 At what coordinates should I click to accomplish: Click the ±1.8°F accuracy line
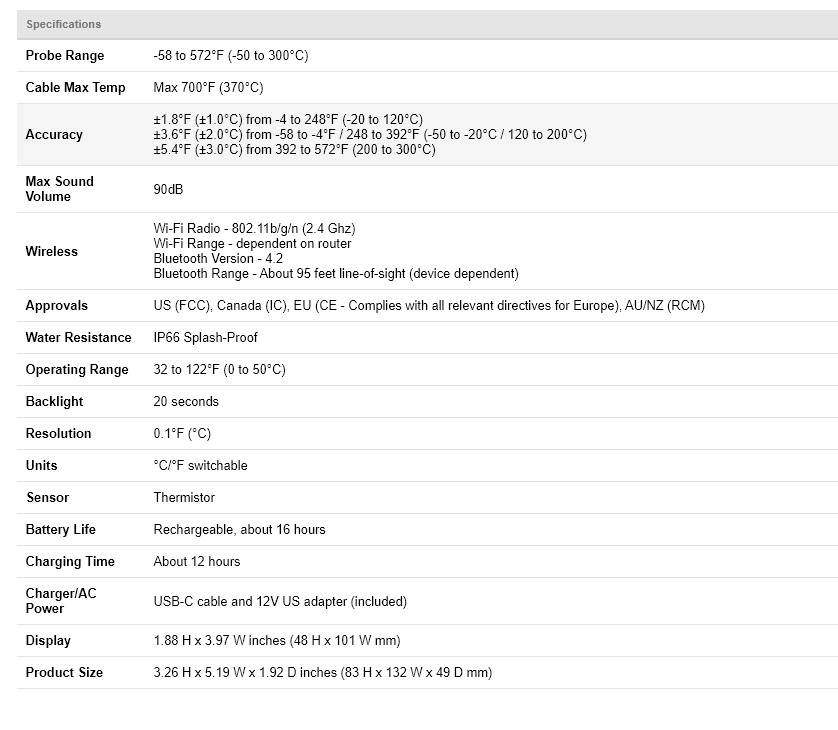click(x=288, y=120)
